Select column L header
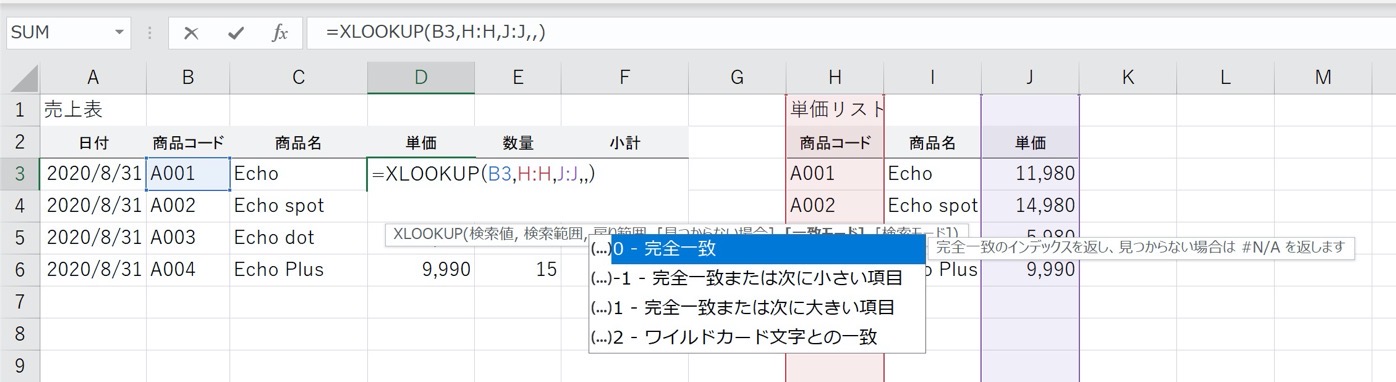Viewport: 1396px width, 382px height. pyautogui.click(x=1225, y=78)
